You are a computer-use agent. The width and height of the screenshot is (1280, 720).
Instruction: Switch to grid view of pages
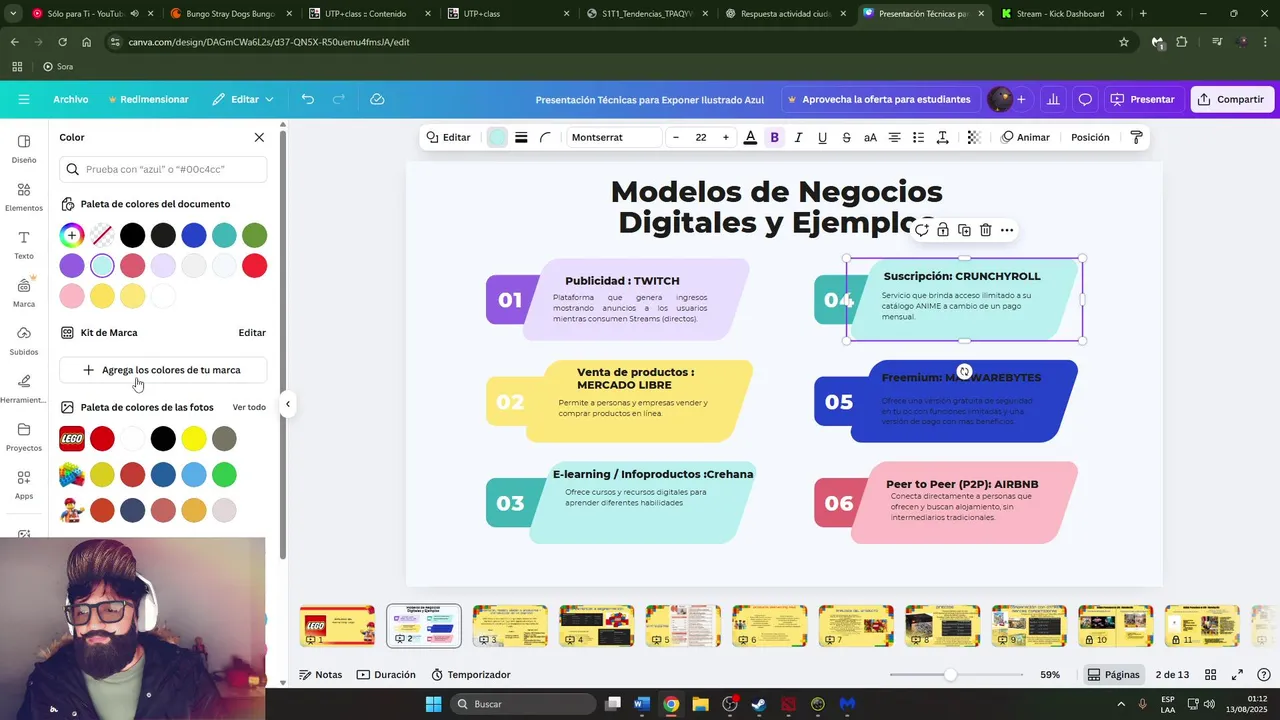click(1210, 675)
